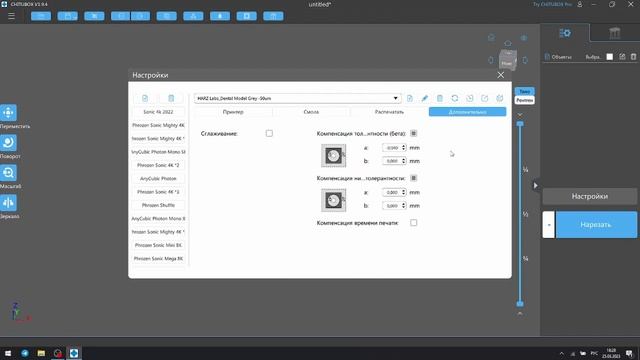Enable the Сглаживание checkbox
Image resolution: width=640 pixels, height=360 pixels.
tap(269, 133)
